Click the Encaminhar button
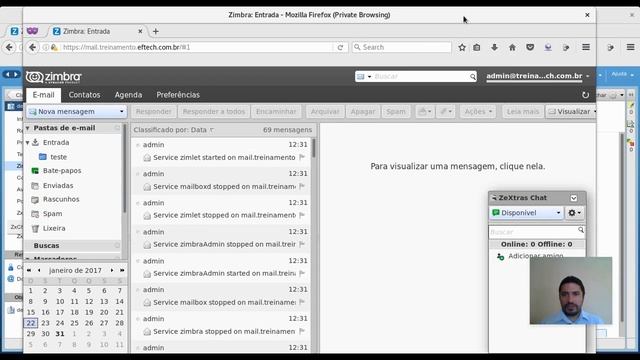The image size is (640, 360). pyautogui.click(x=276, y=111)
